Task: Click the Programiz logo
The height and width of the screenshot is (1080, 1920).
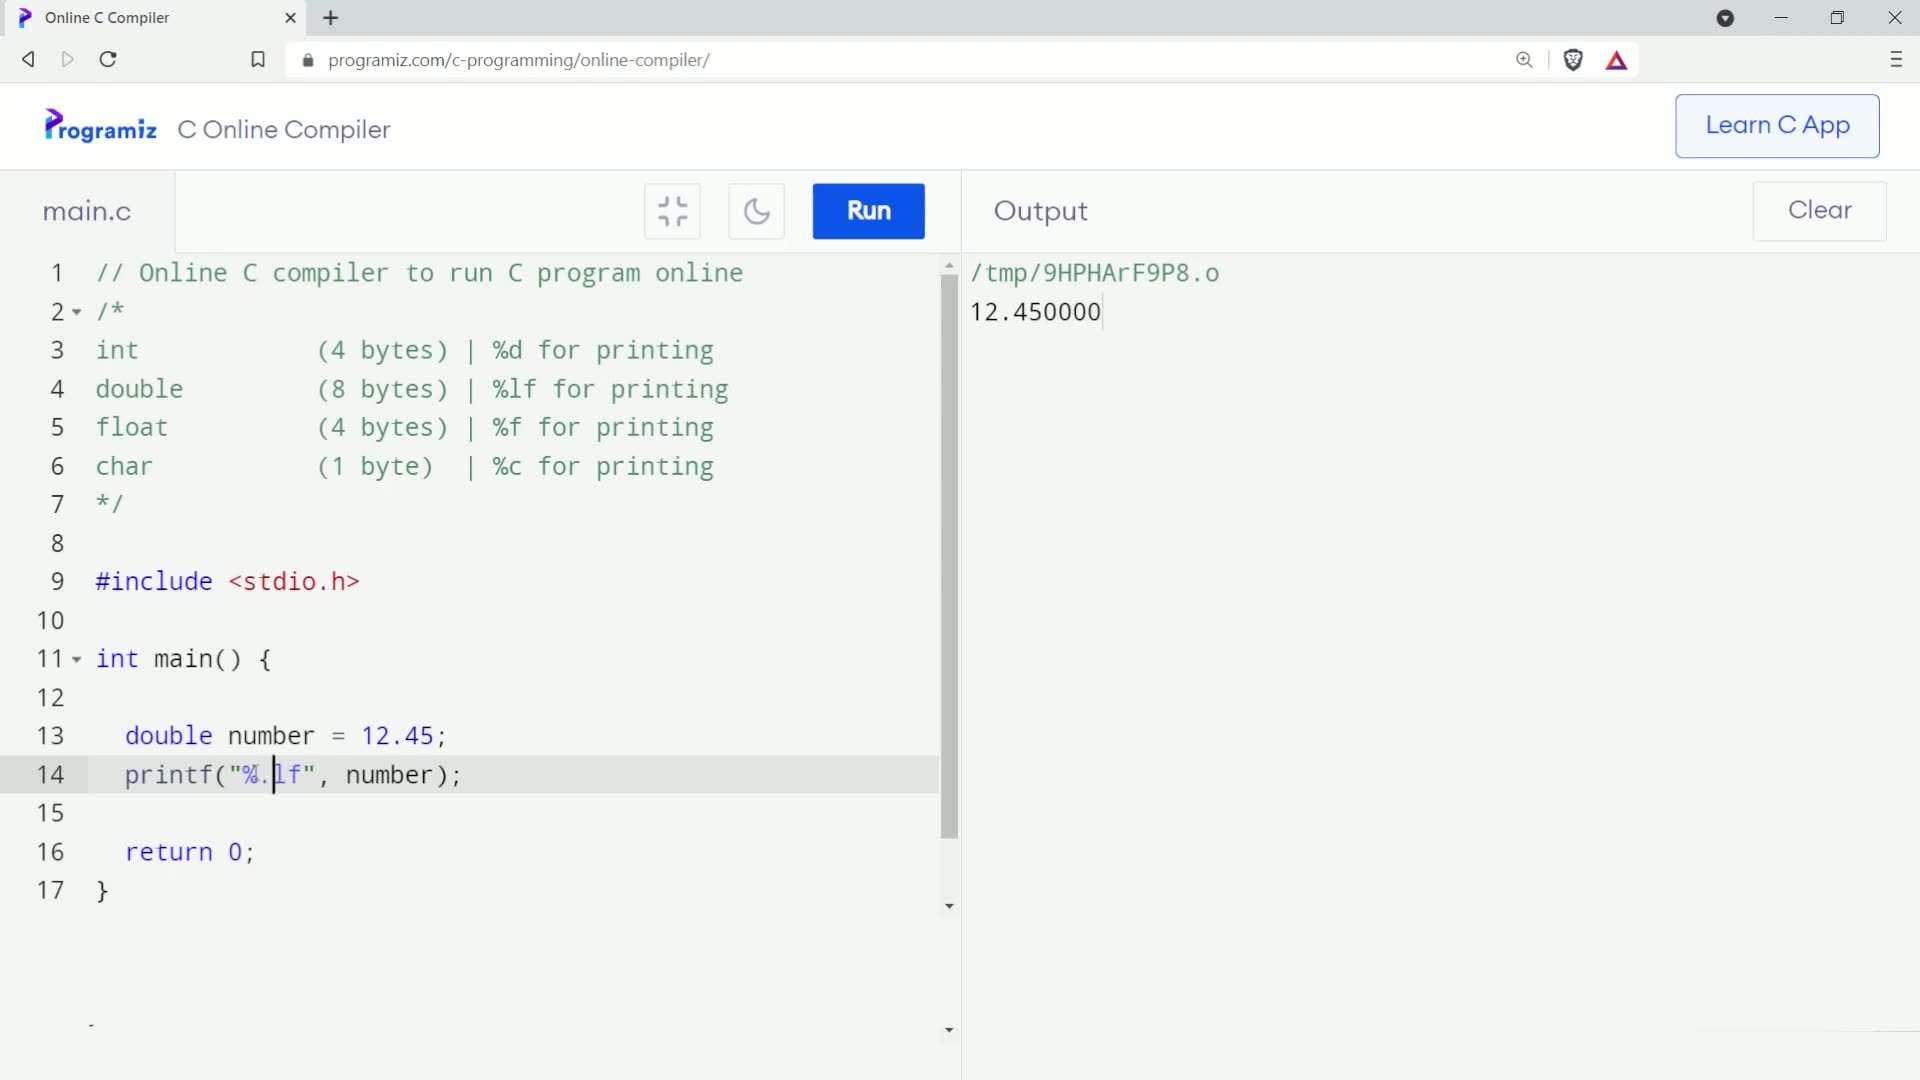Action: point(100,128)
